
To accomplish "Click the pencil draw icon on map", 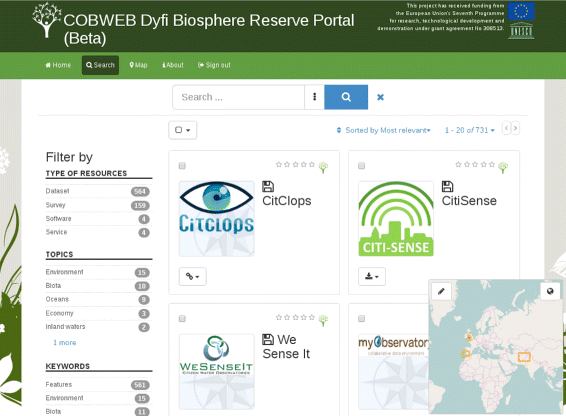I will 441,291.
